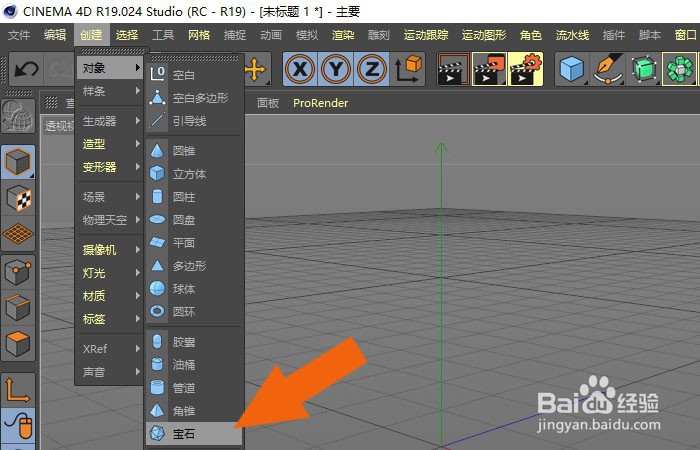Toggle the coordinate system icon

point(408,69)
